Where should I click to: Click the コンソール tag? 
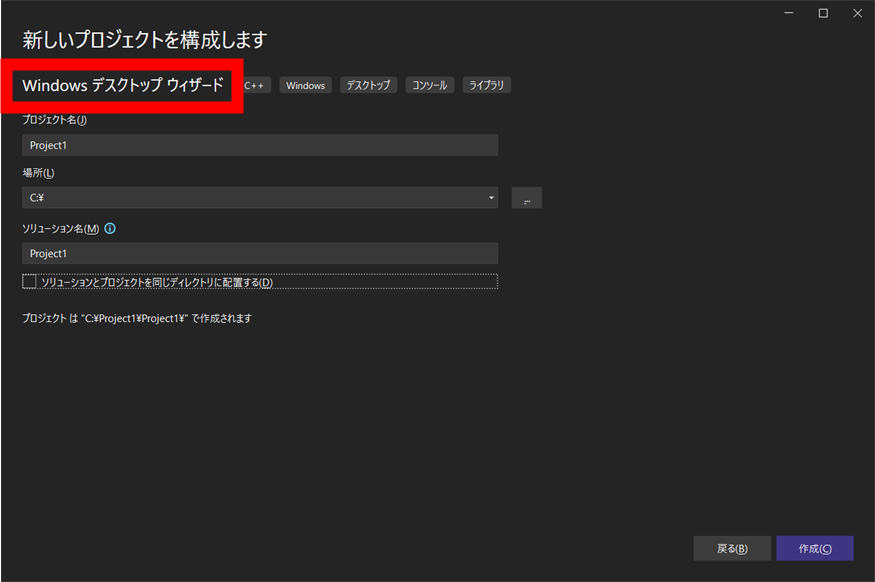(x=431, y=86)
